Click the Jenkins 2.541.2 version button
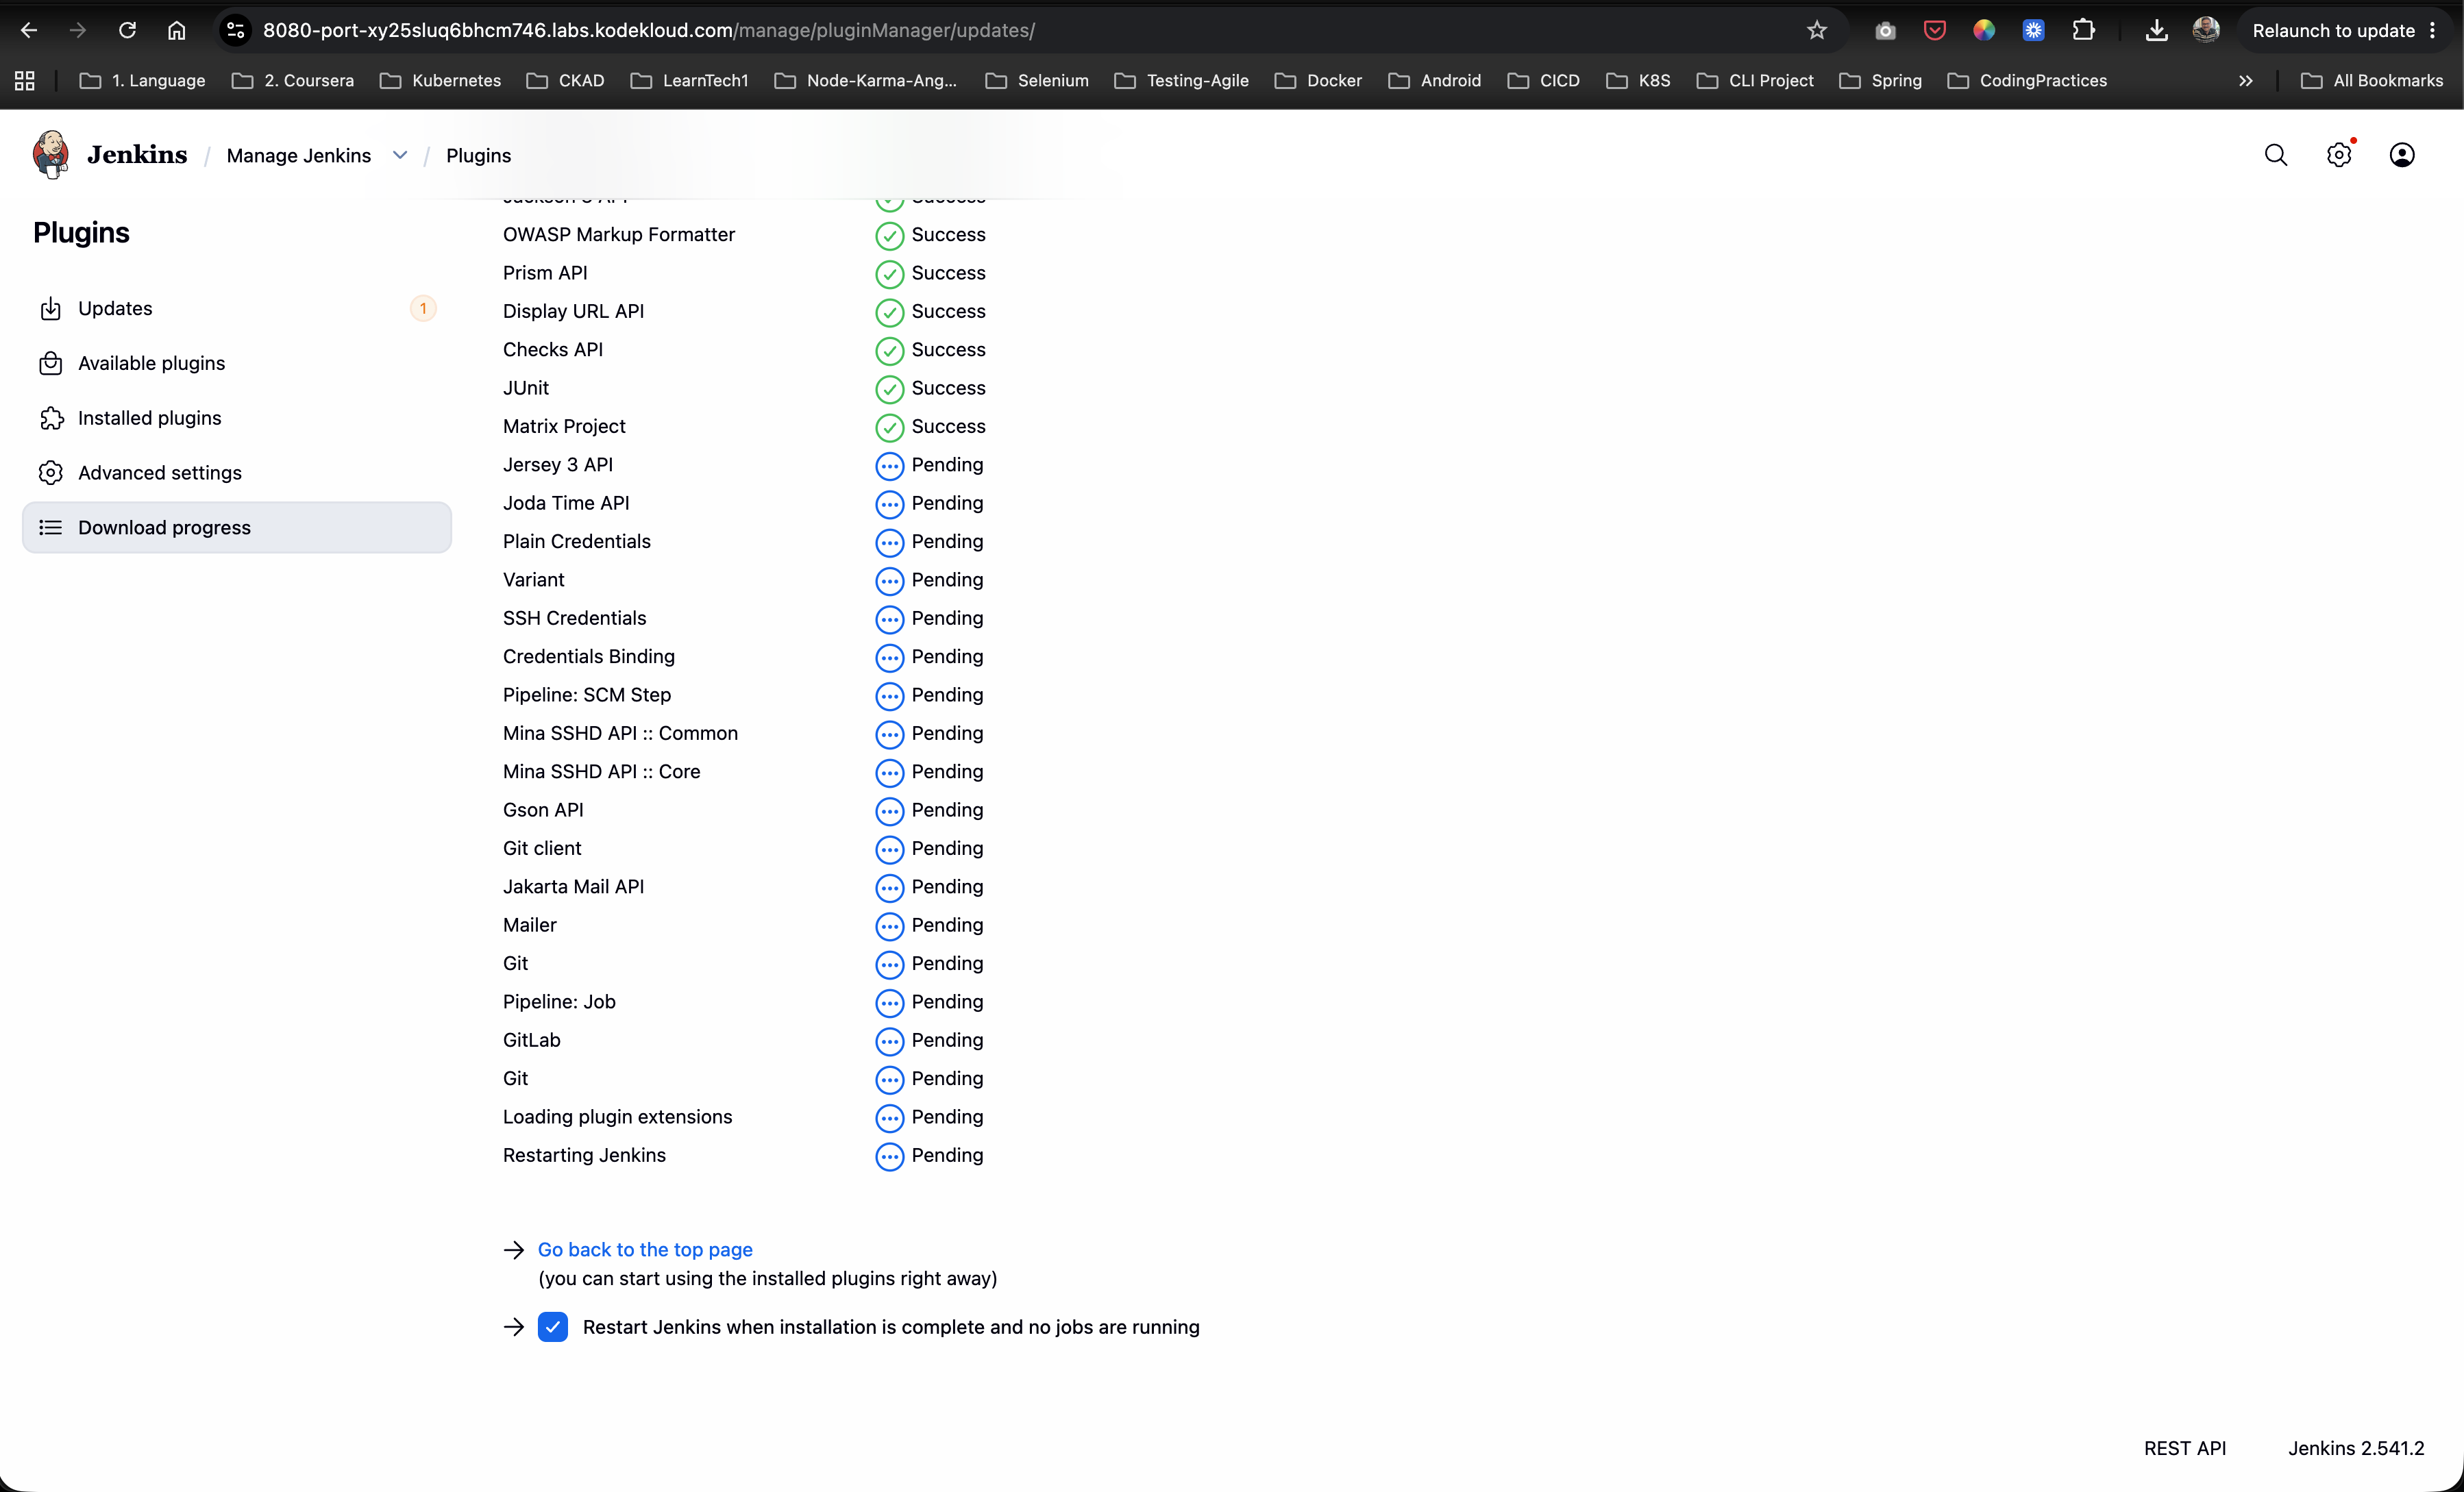This screenshot has height=1492, width=2464. (x=2356, y=1448)
